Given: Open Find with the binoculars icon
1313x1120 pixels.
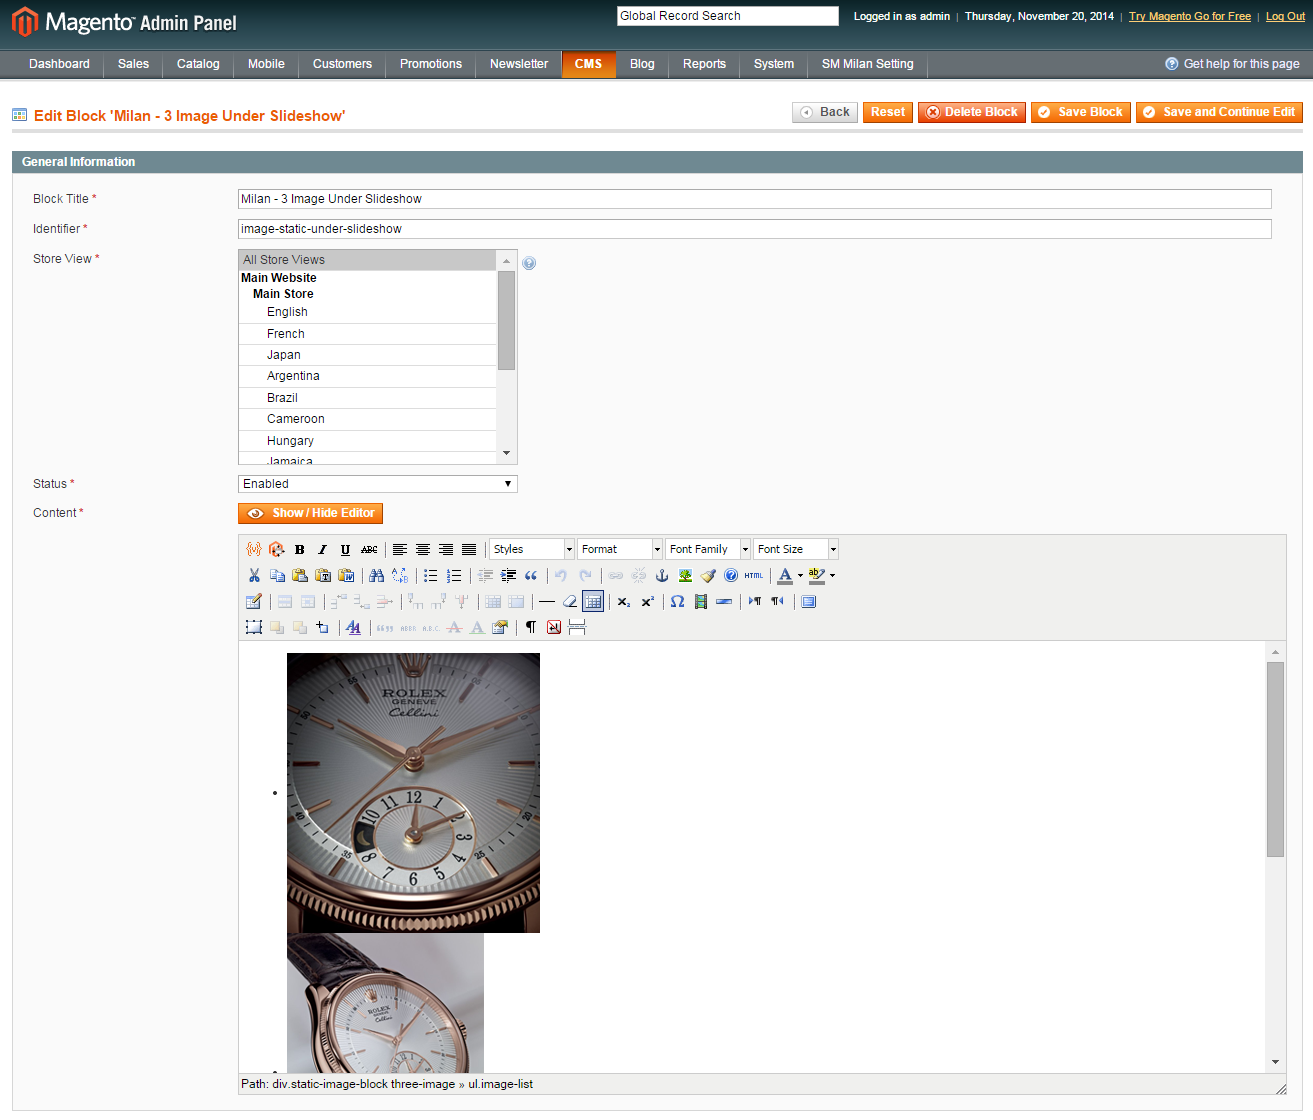Looking at the screenshot, I should [x=377, y=575].
